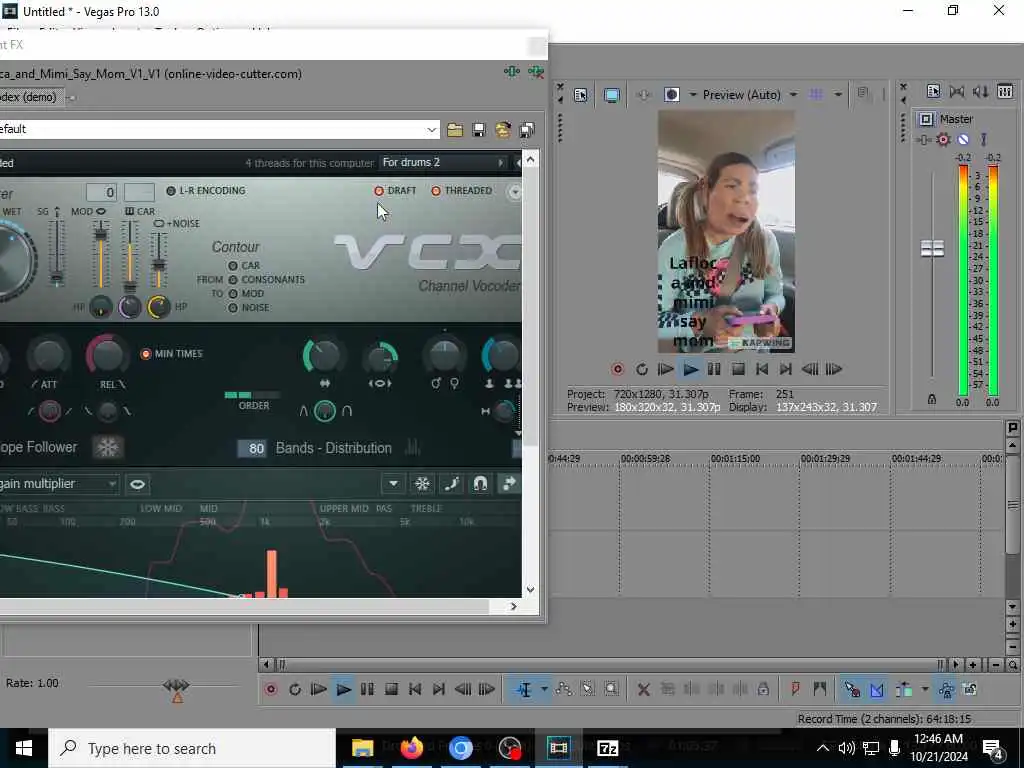The height and width of the screenshot is (768, 1024).
Task: Select the Contour MOD radio option
Action: [246, 294]
